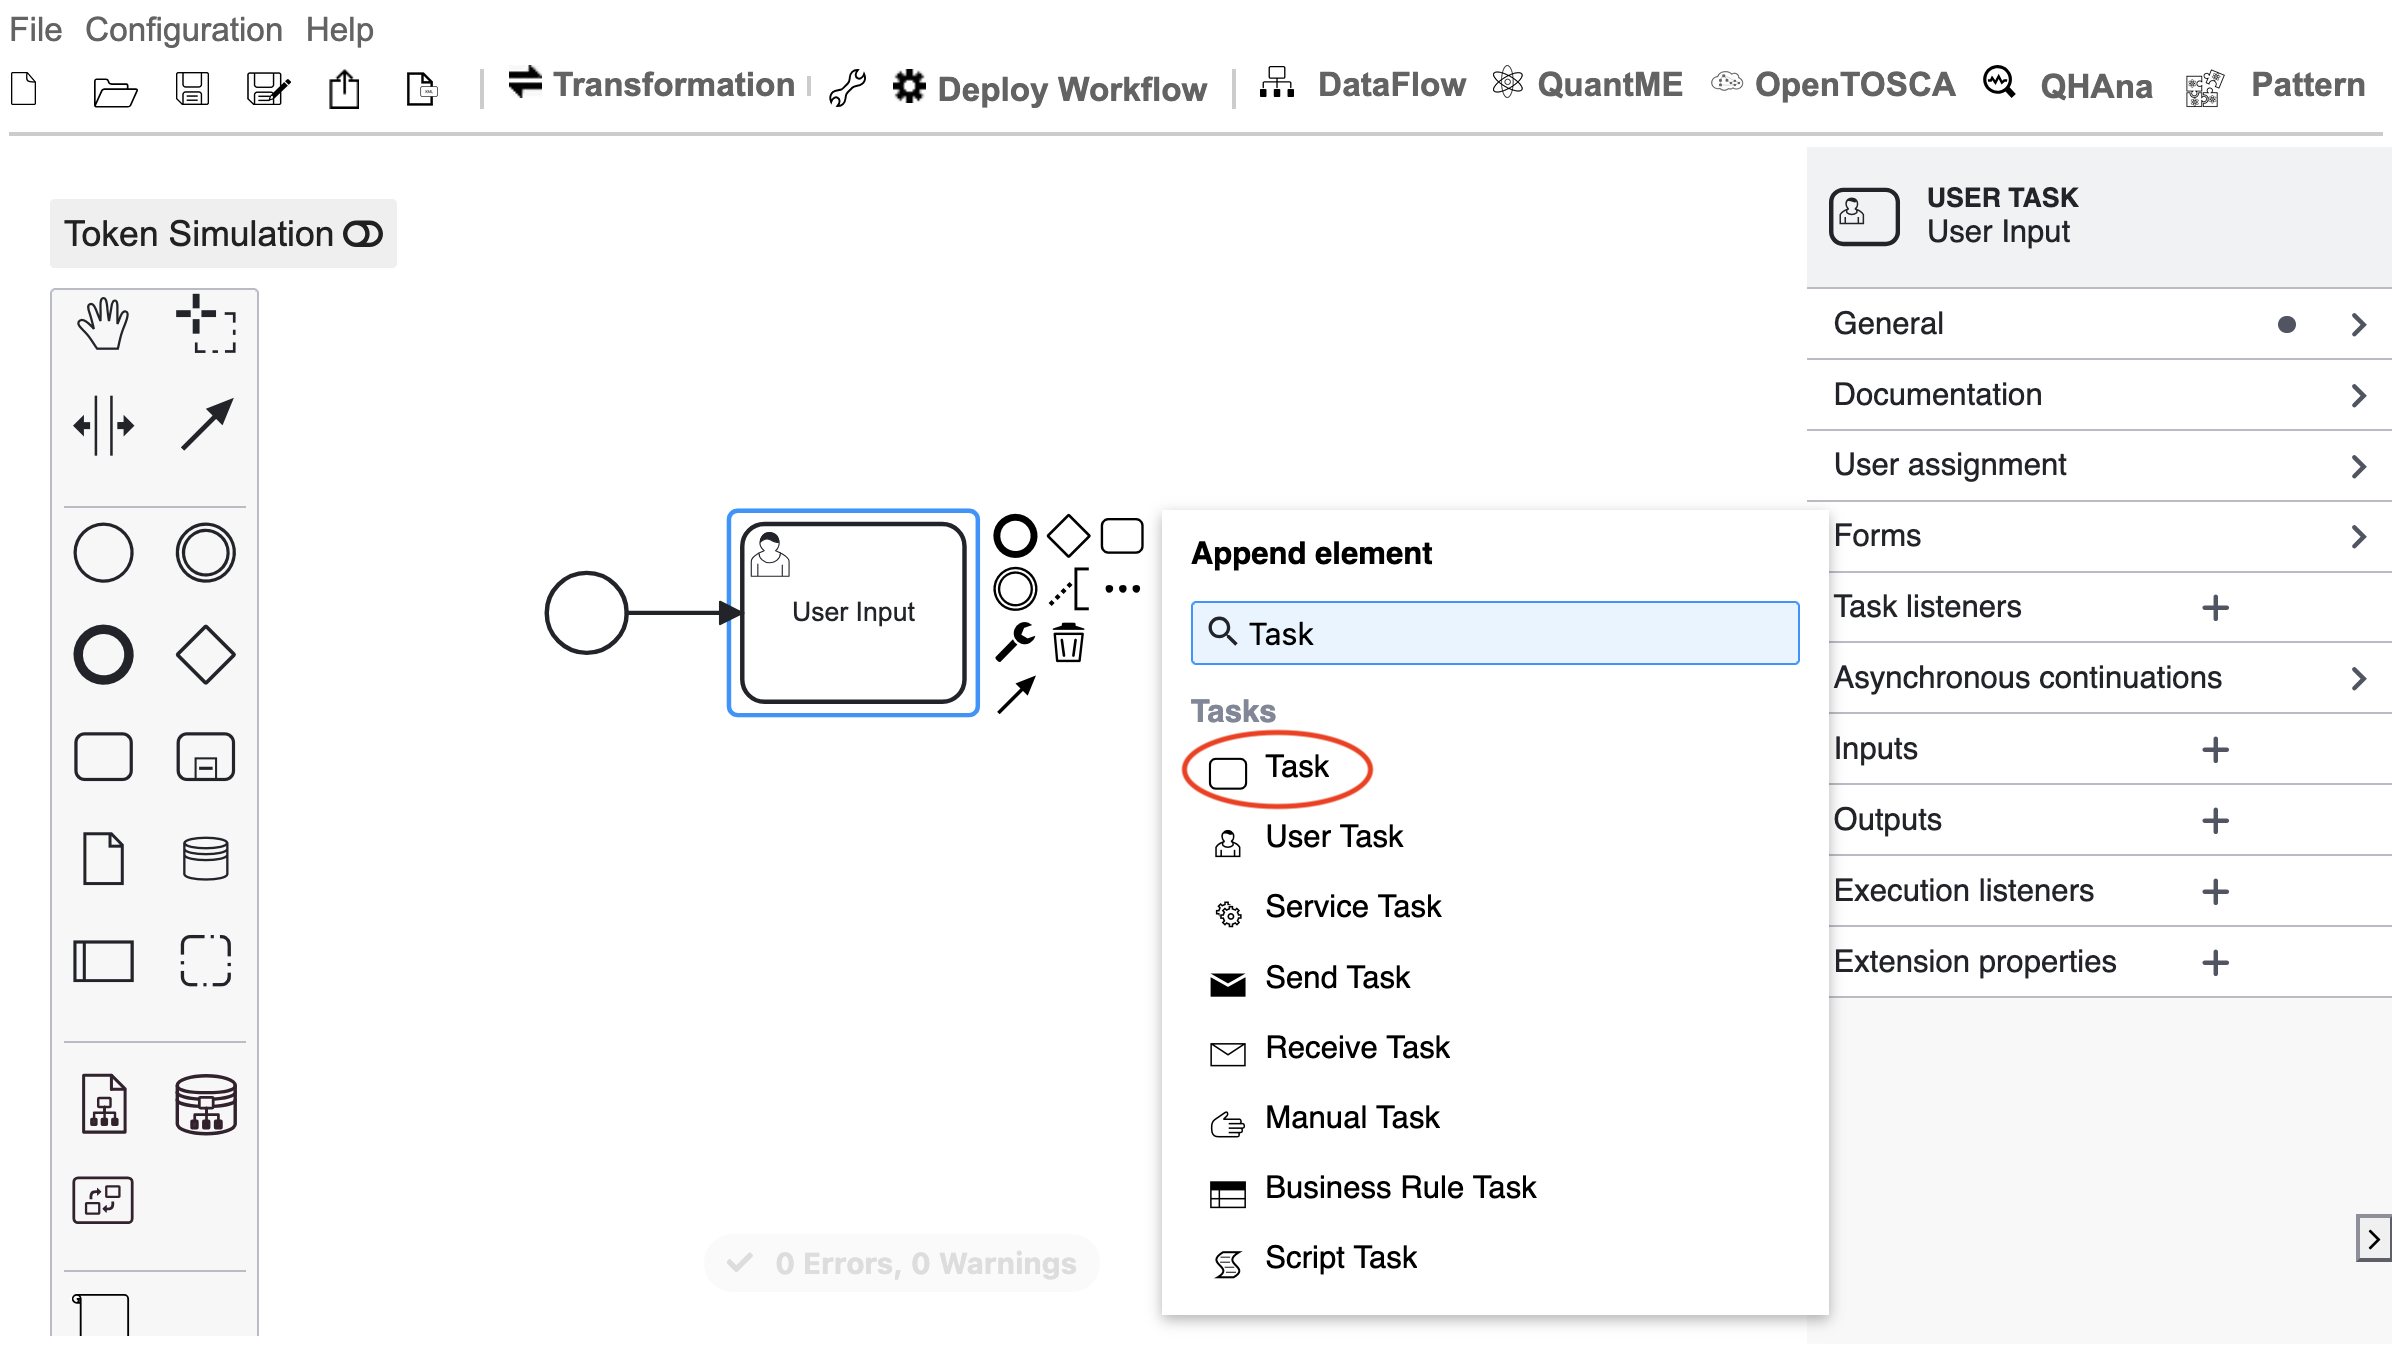Screen dimensions: 2392x1358
Task: Start the Transformation action
Action: [x=651, y=85]
